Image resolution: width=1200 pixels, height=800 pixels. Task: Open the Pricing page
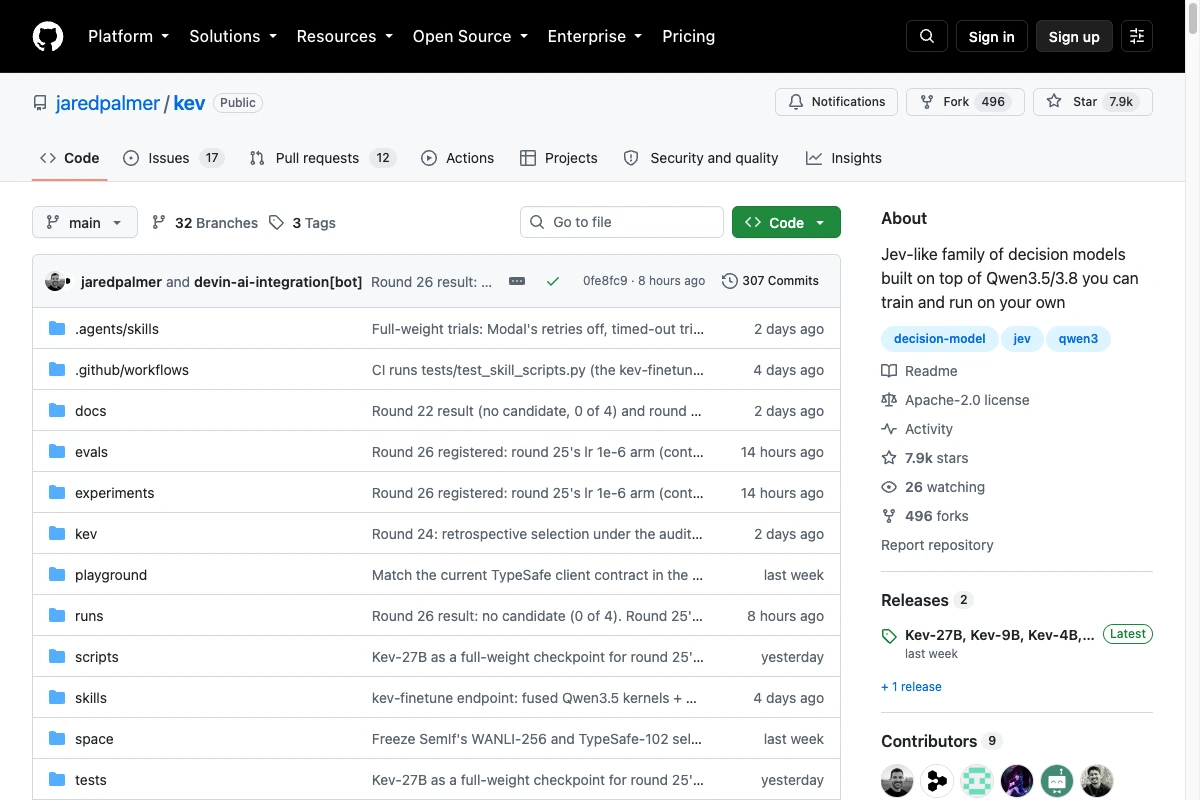tap(689, 36)
